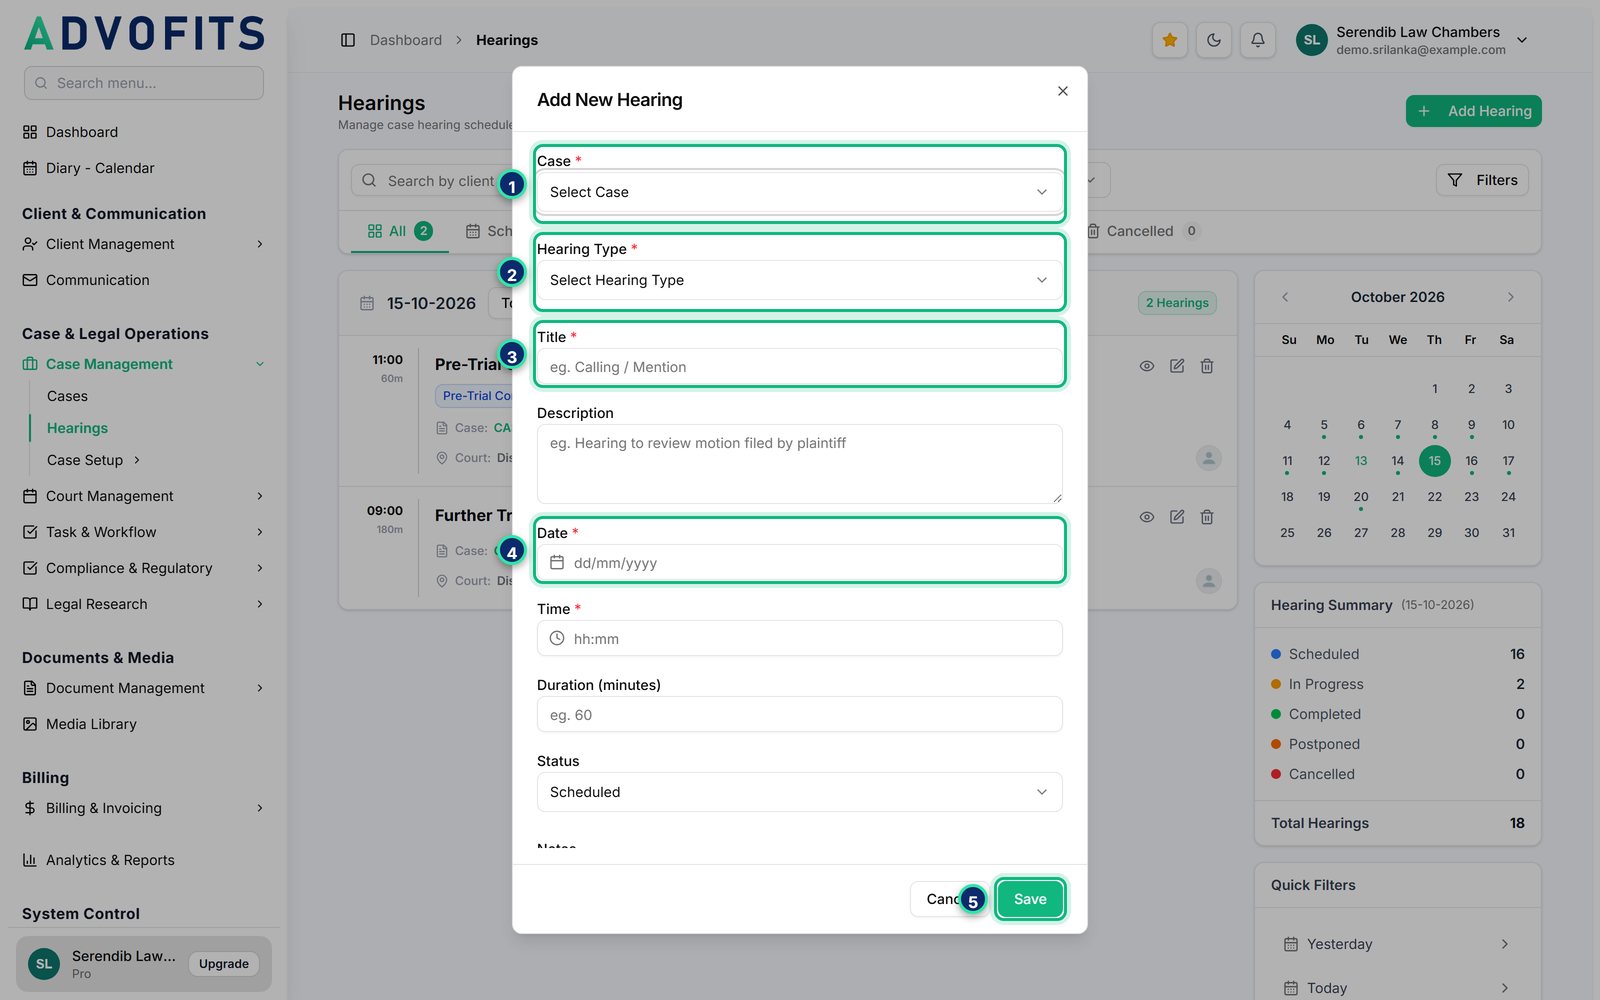Expand Court Management submenu
Image resolution: width=1600 pixels, height=1000 pixels.
[144, 496]
